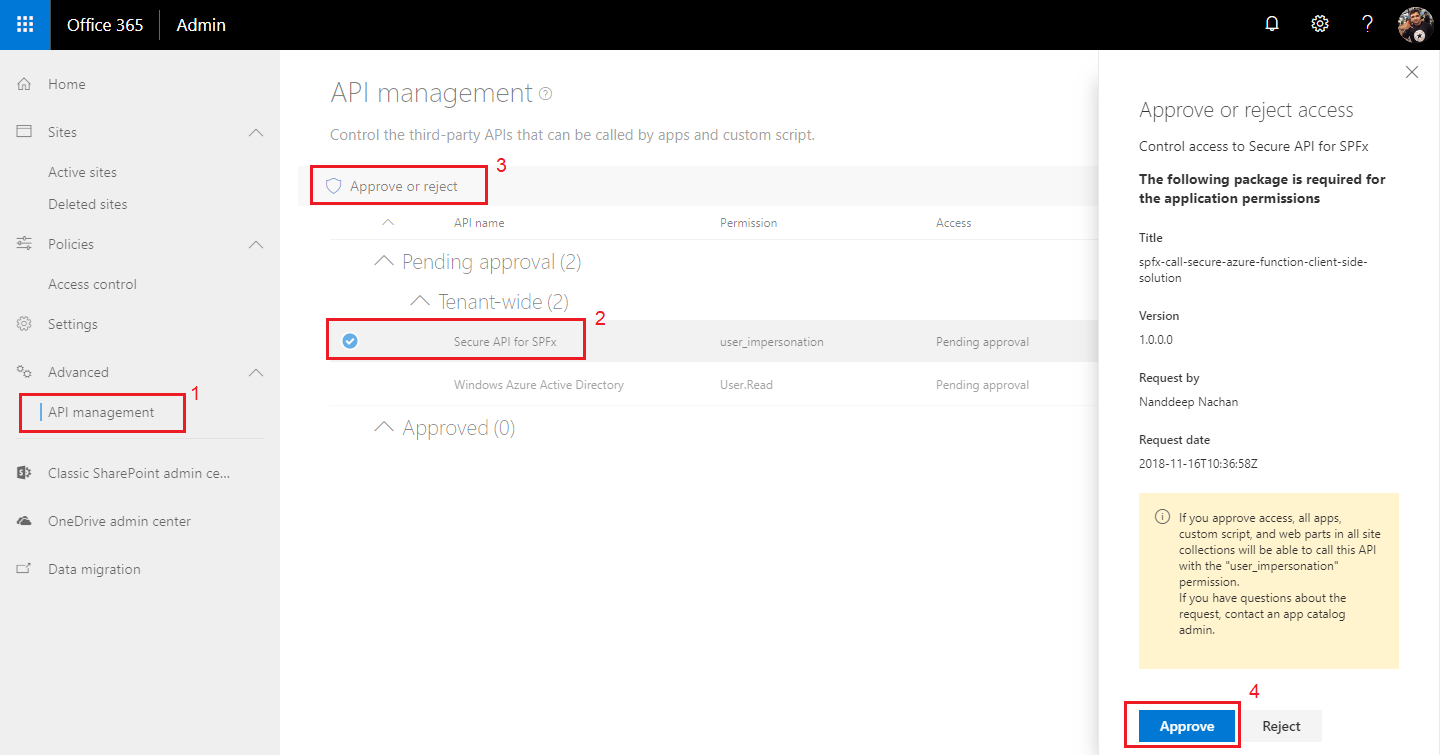Screen dimensions: 1440x755
Task: Open the Office 365 app launcher waffle
Action: pos(25,25)
